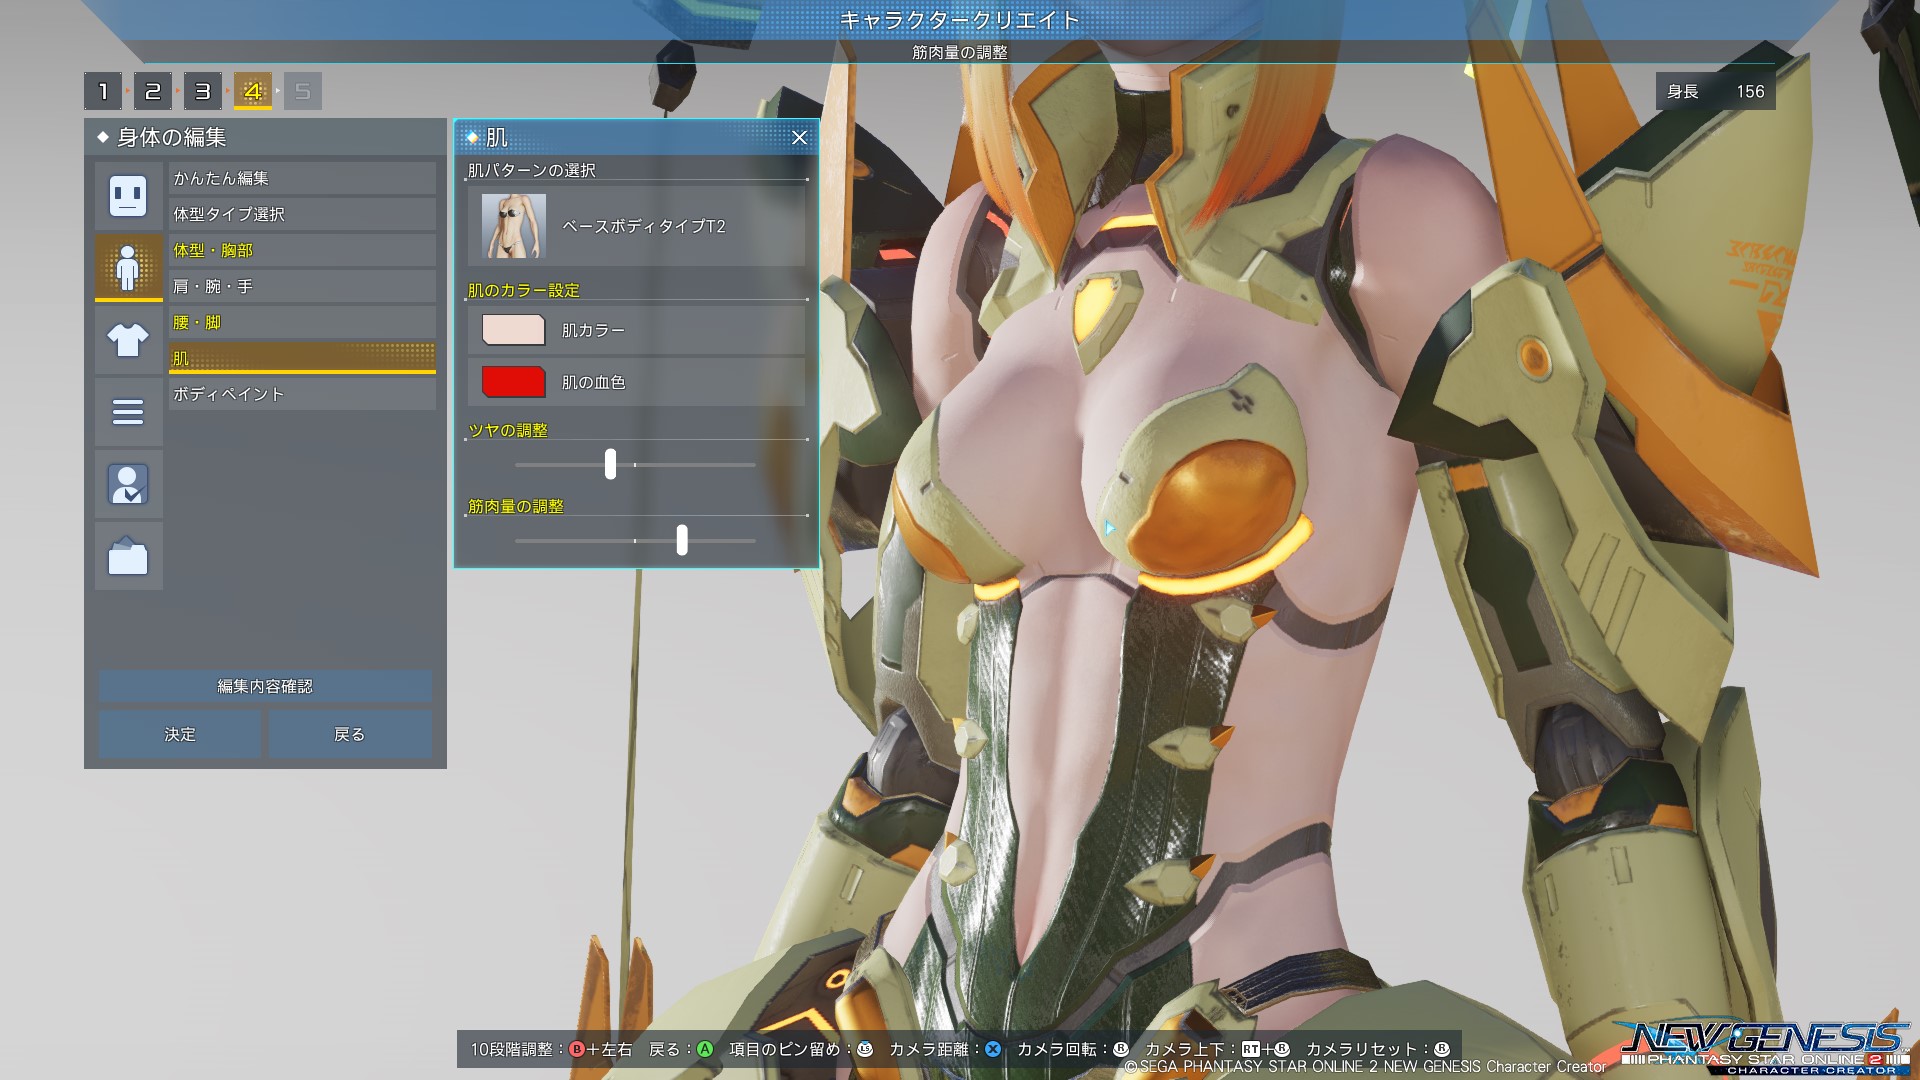Close the 肌 skin panel
Screen dimensions: 1920x1080
point(799,138)
